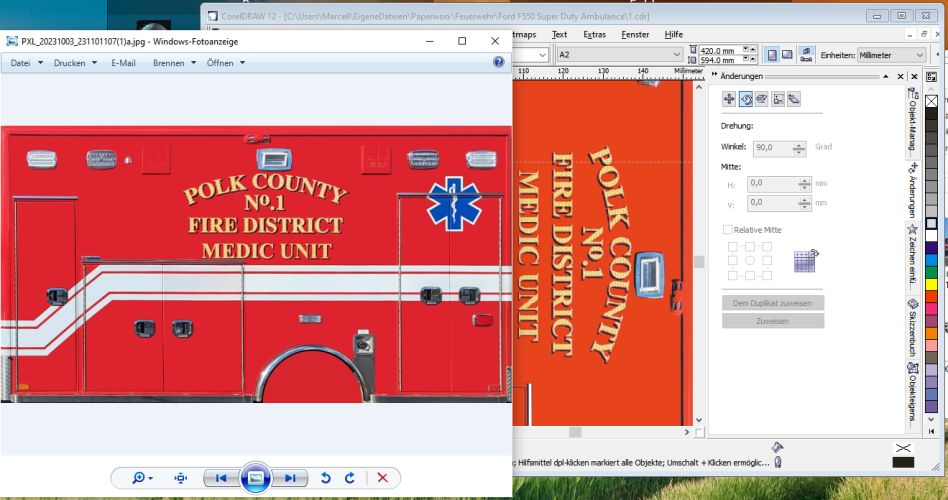Open the Fenster menu in CorelDRAW
Screen dimensions: 948x500
coord(635,34)
